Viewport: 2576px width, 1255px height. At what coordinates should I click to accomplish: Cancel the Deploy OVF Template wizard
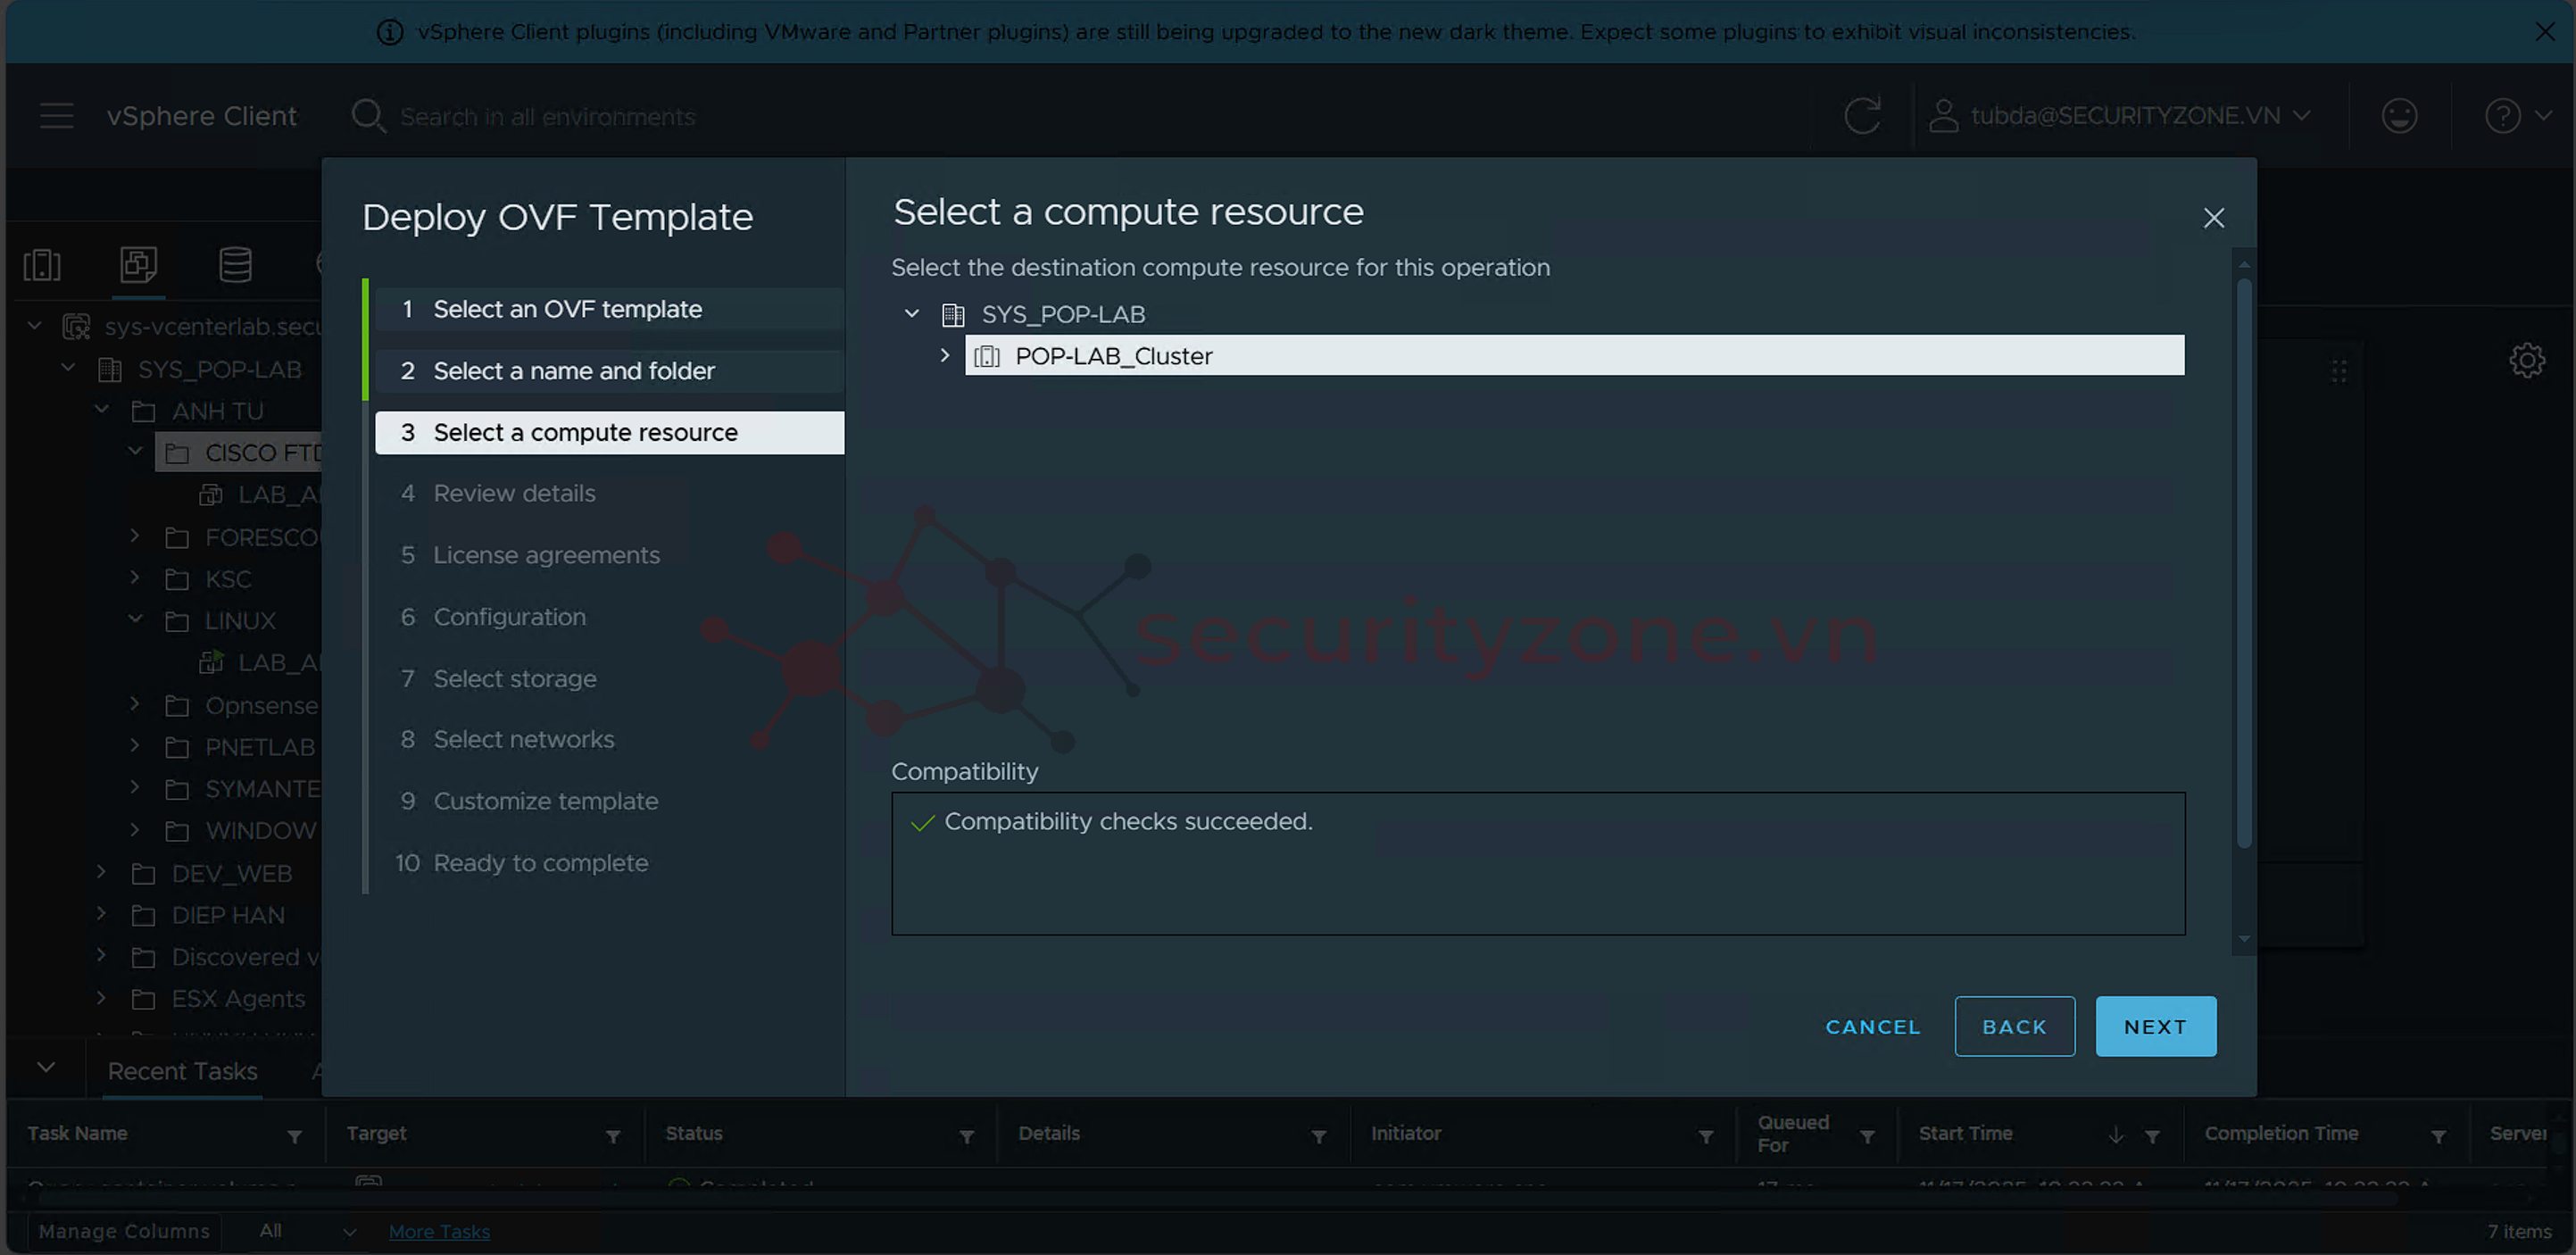pos(1872,1026)
